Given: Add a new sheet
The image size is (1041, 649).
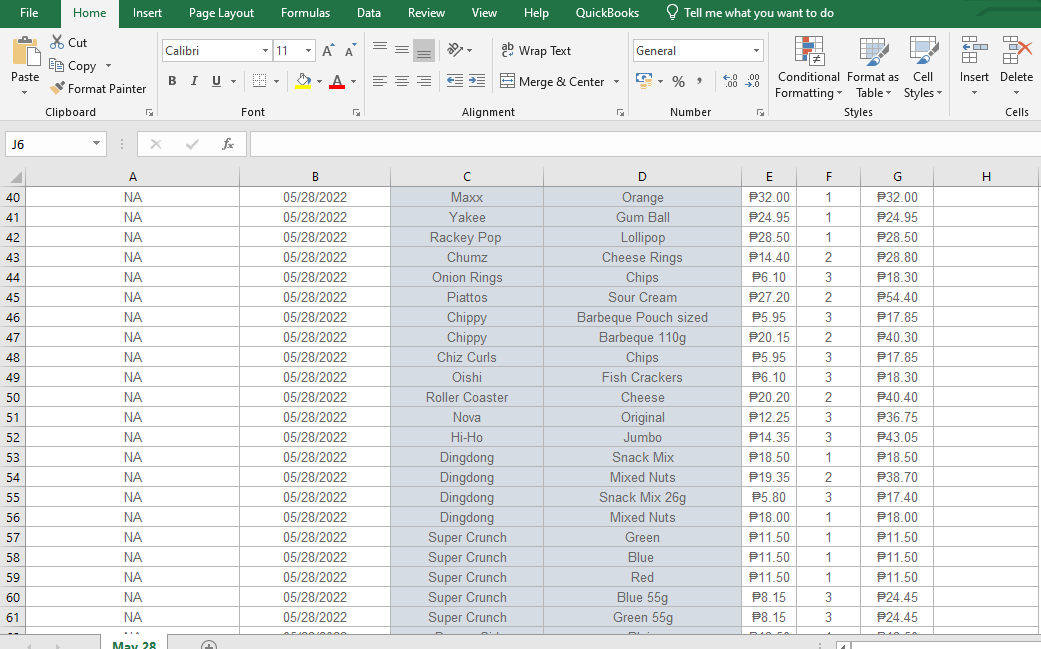Looking at the screenshot, I should click(x=208, y=644).
